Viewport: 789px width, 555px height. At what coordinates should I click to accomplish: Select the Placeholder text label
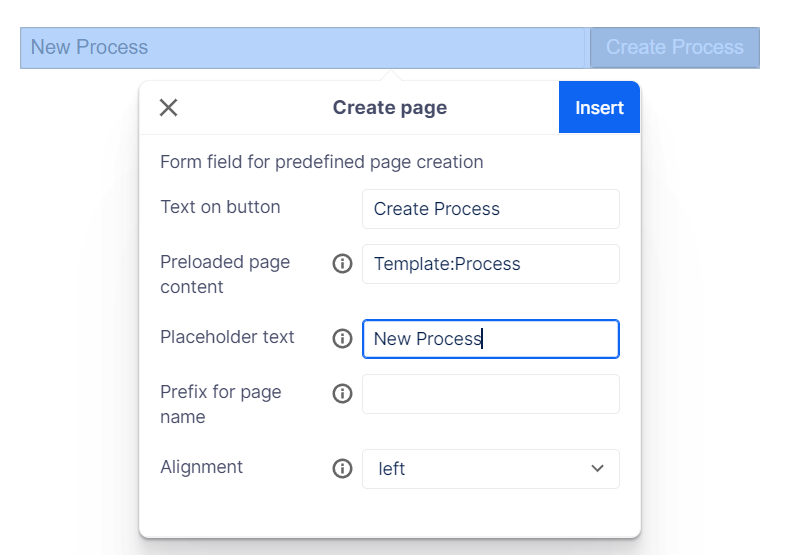[x=227, y=337]
